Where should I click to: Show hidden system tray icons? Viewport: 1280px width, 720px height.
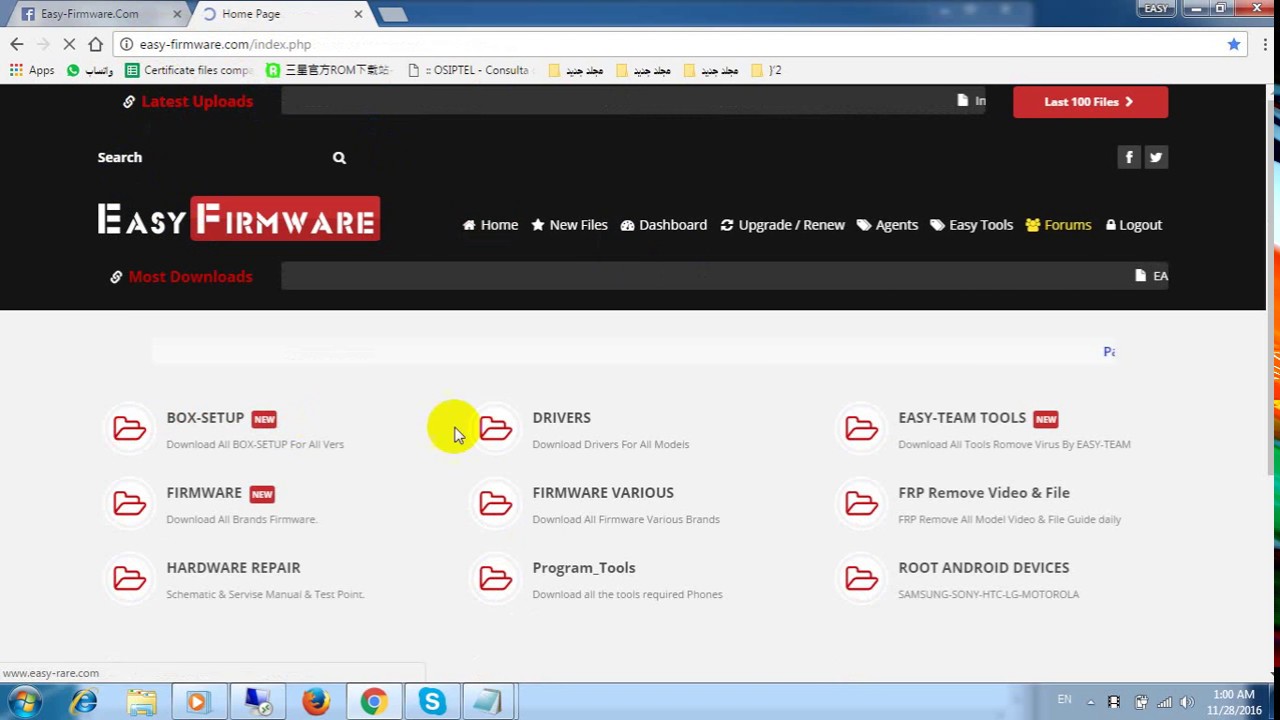click(1090, 702)
